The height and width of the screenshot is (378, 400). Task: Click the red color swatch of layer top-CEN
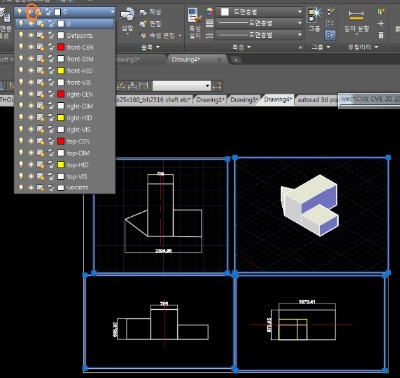coord(61,141)
